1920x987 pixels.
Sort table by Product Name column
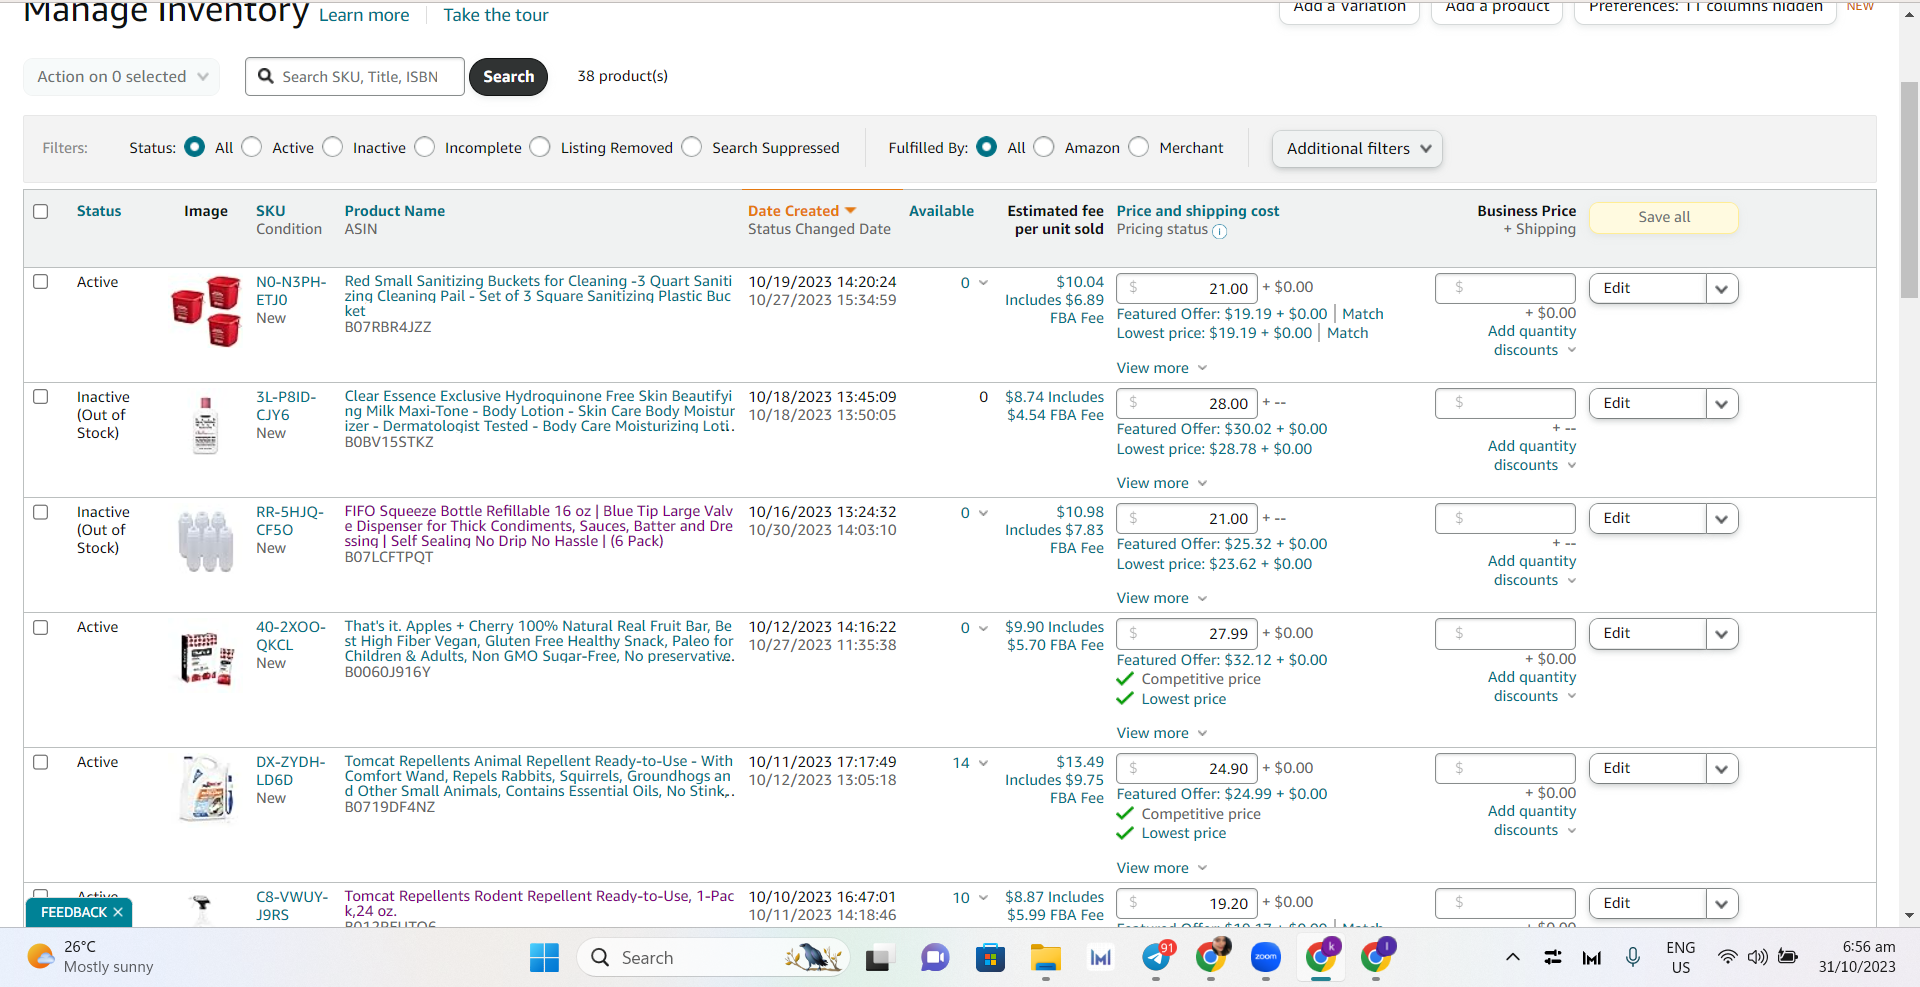[395, 211]
